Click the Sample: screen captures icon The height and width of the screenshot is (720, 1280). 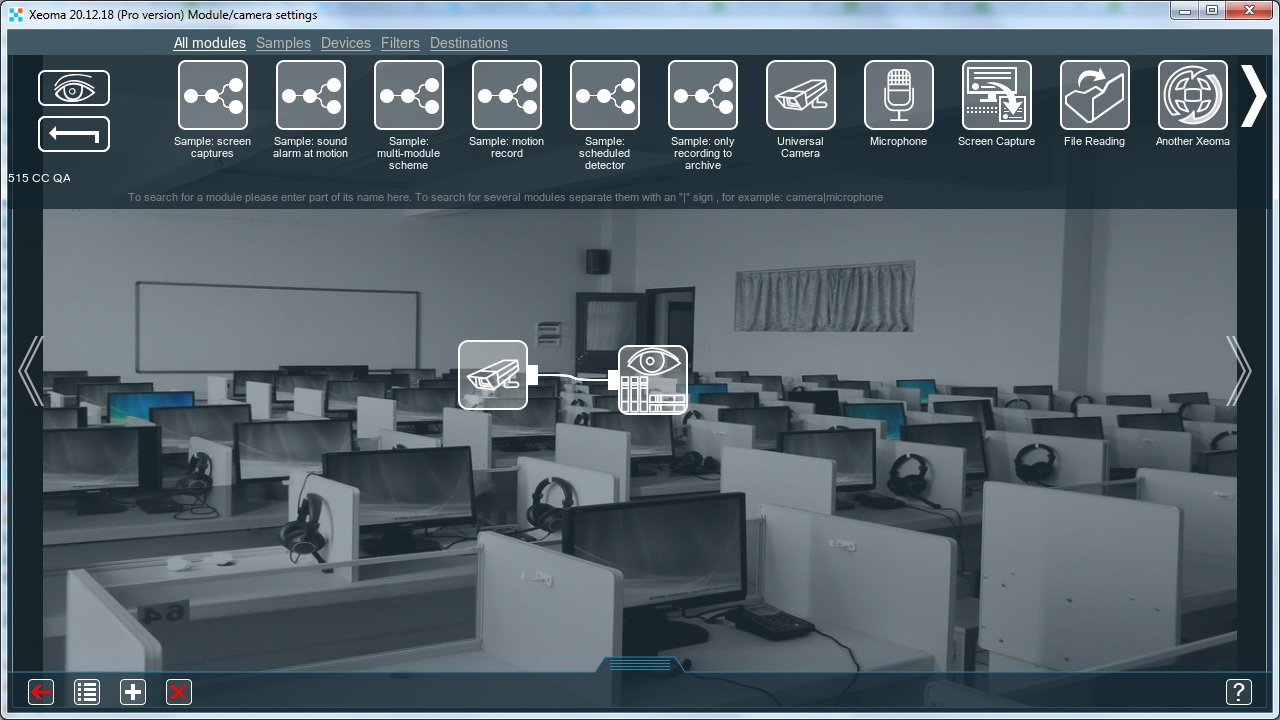point(212,96)
